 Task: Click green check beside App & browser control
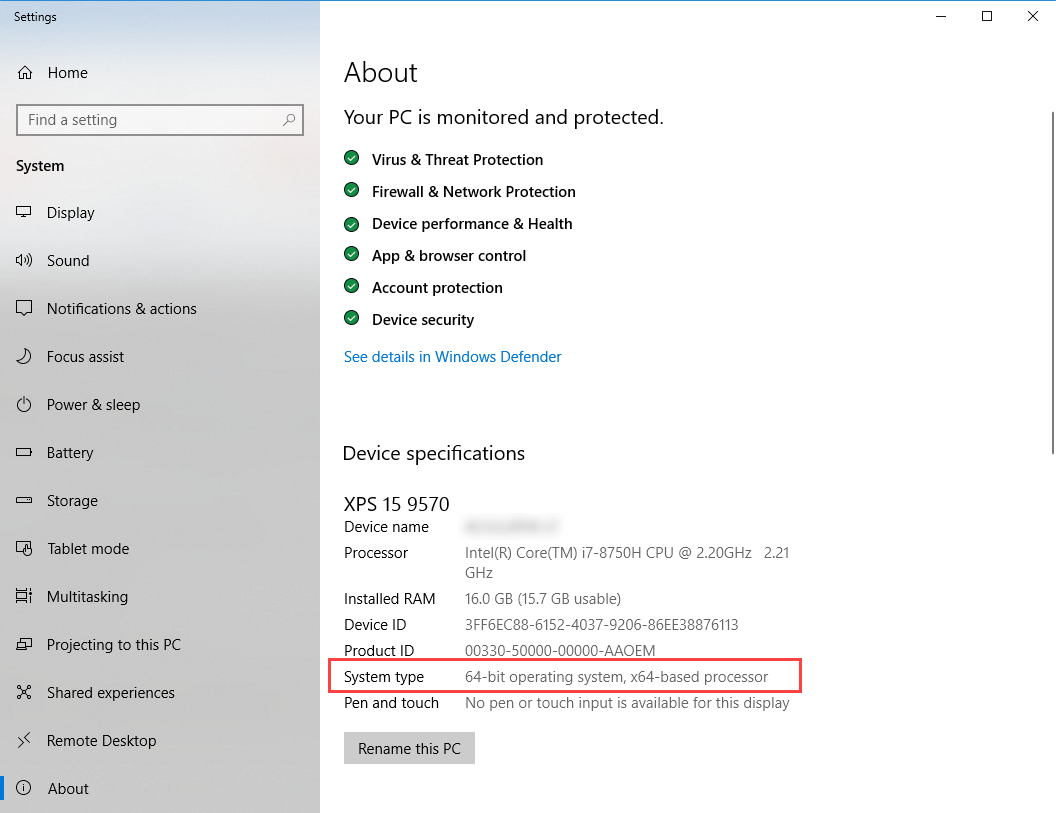coord(352,255)
